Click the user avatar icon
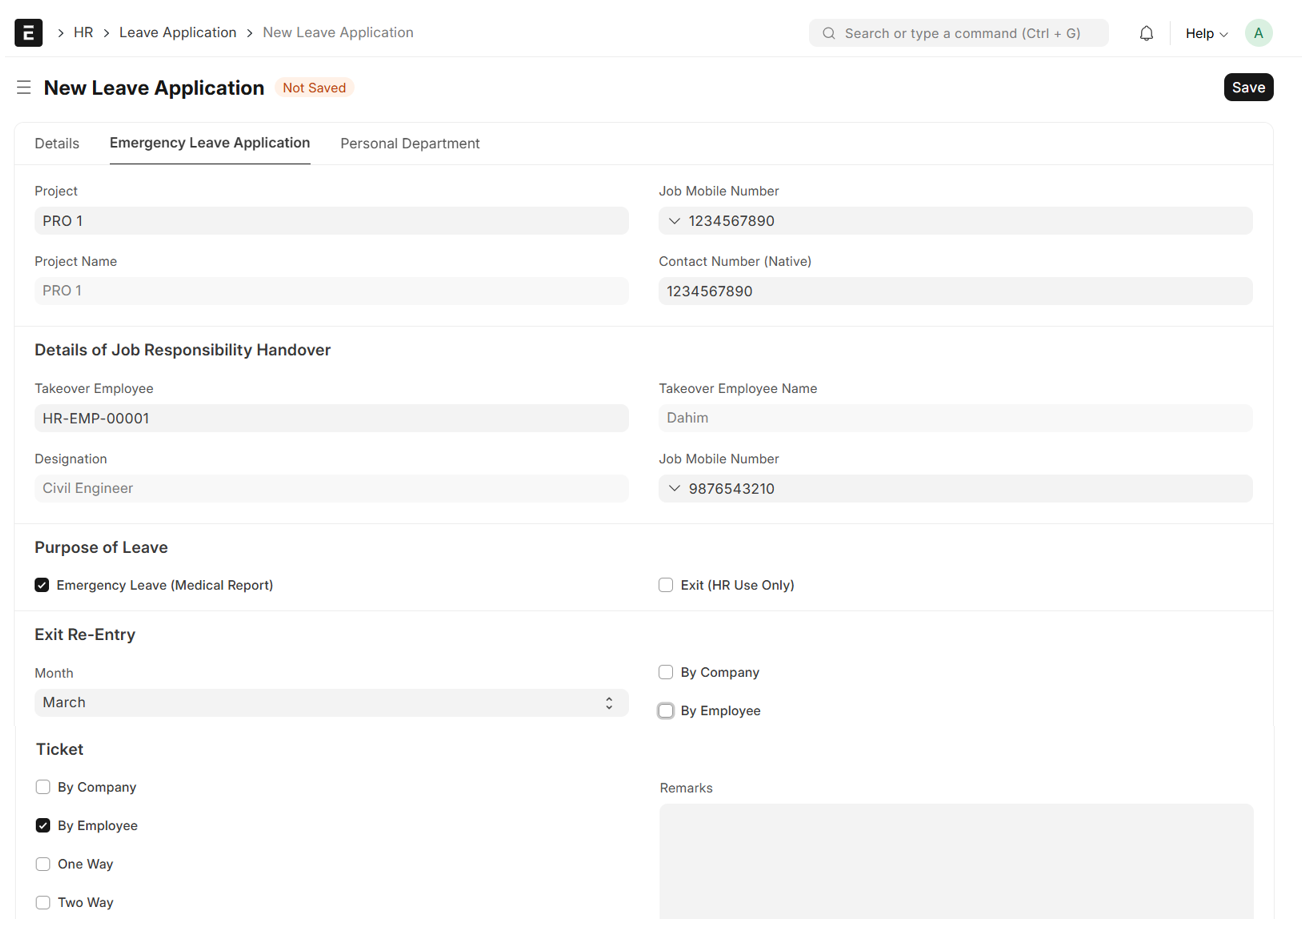 tap(1258, 33)
